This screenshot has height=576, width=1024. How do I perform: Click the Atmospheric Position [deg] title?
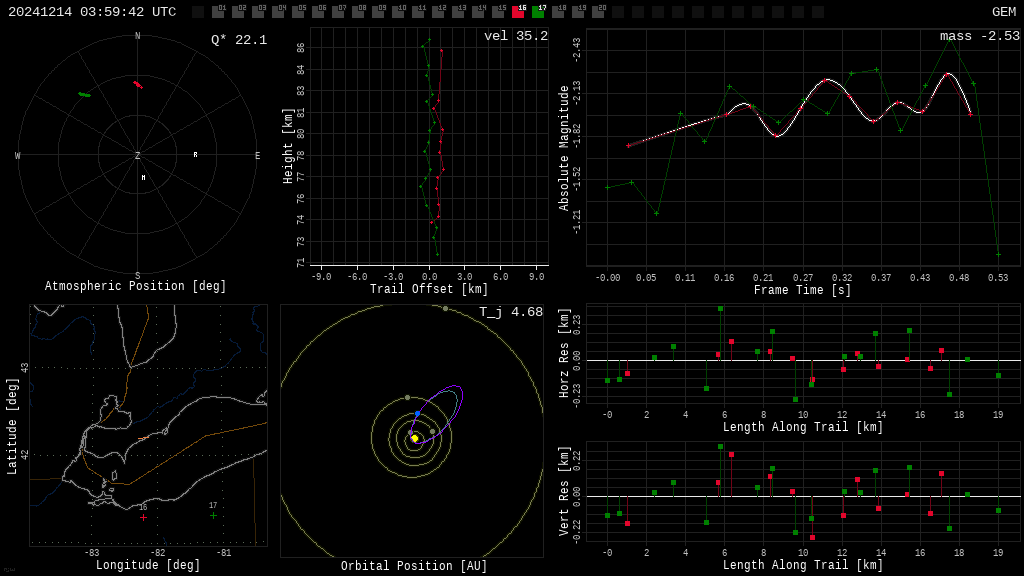[x=135, y=286]
